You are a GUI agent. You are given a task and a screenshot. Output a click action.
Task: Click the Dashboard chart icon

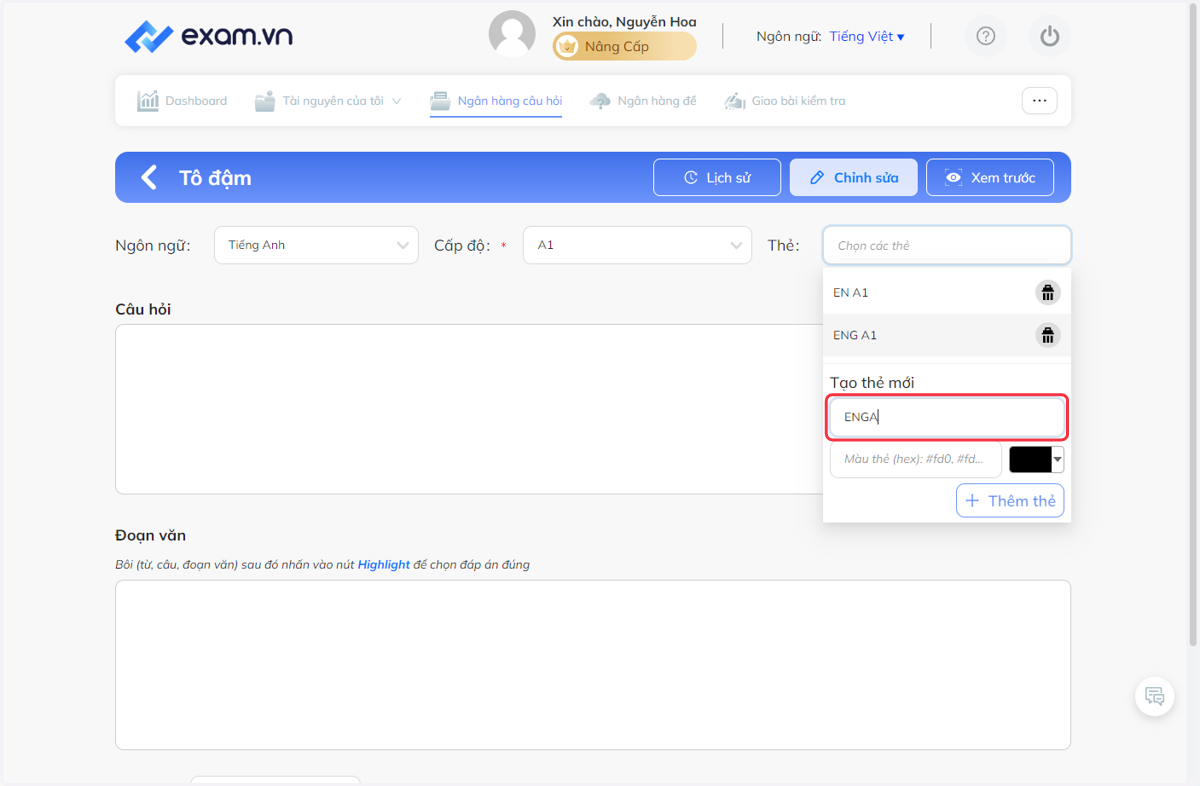click(148, 101)
